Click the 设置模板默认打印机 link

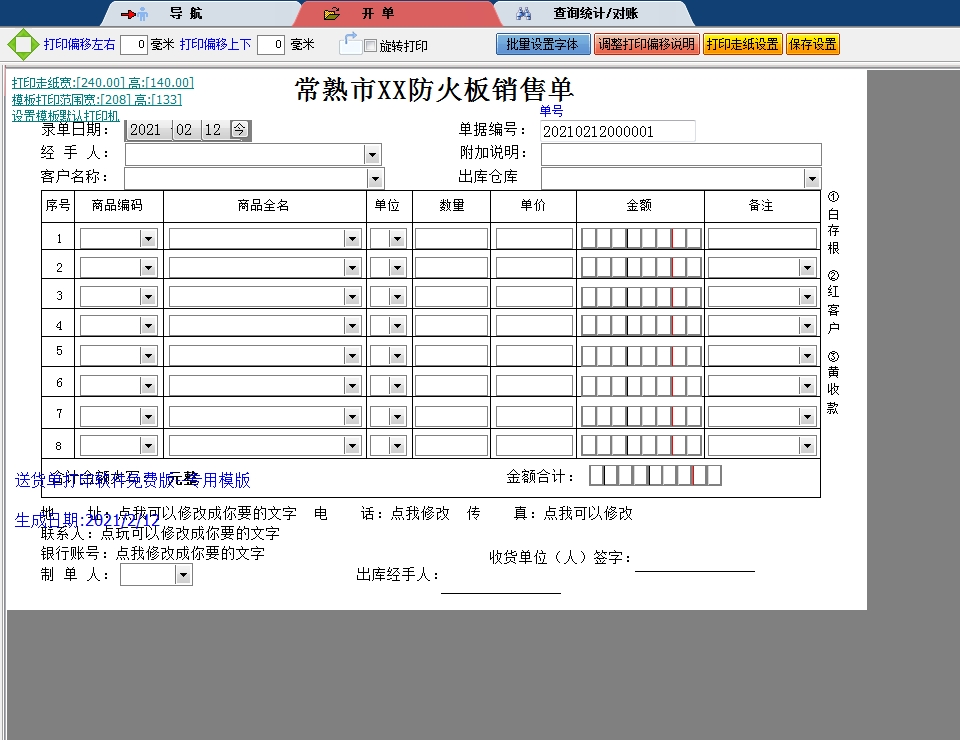[x=65, y=115]
